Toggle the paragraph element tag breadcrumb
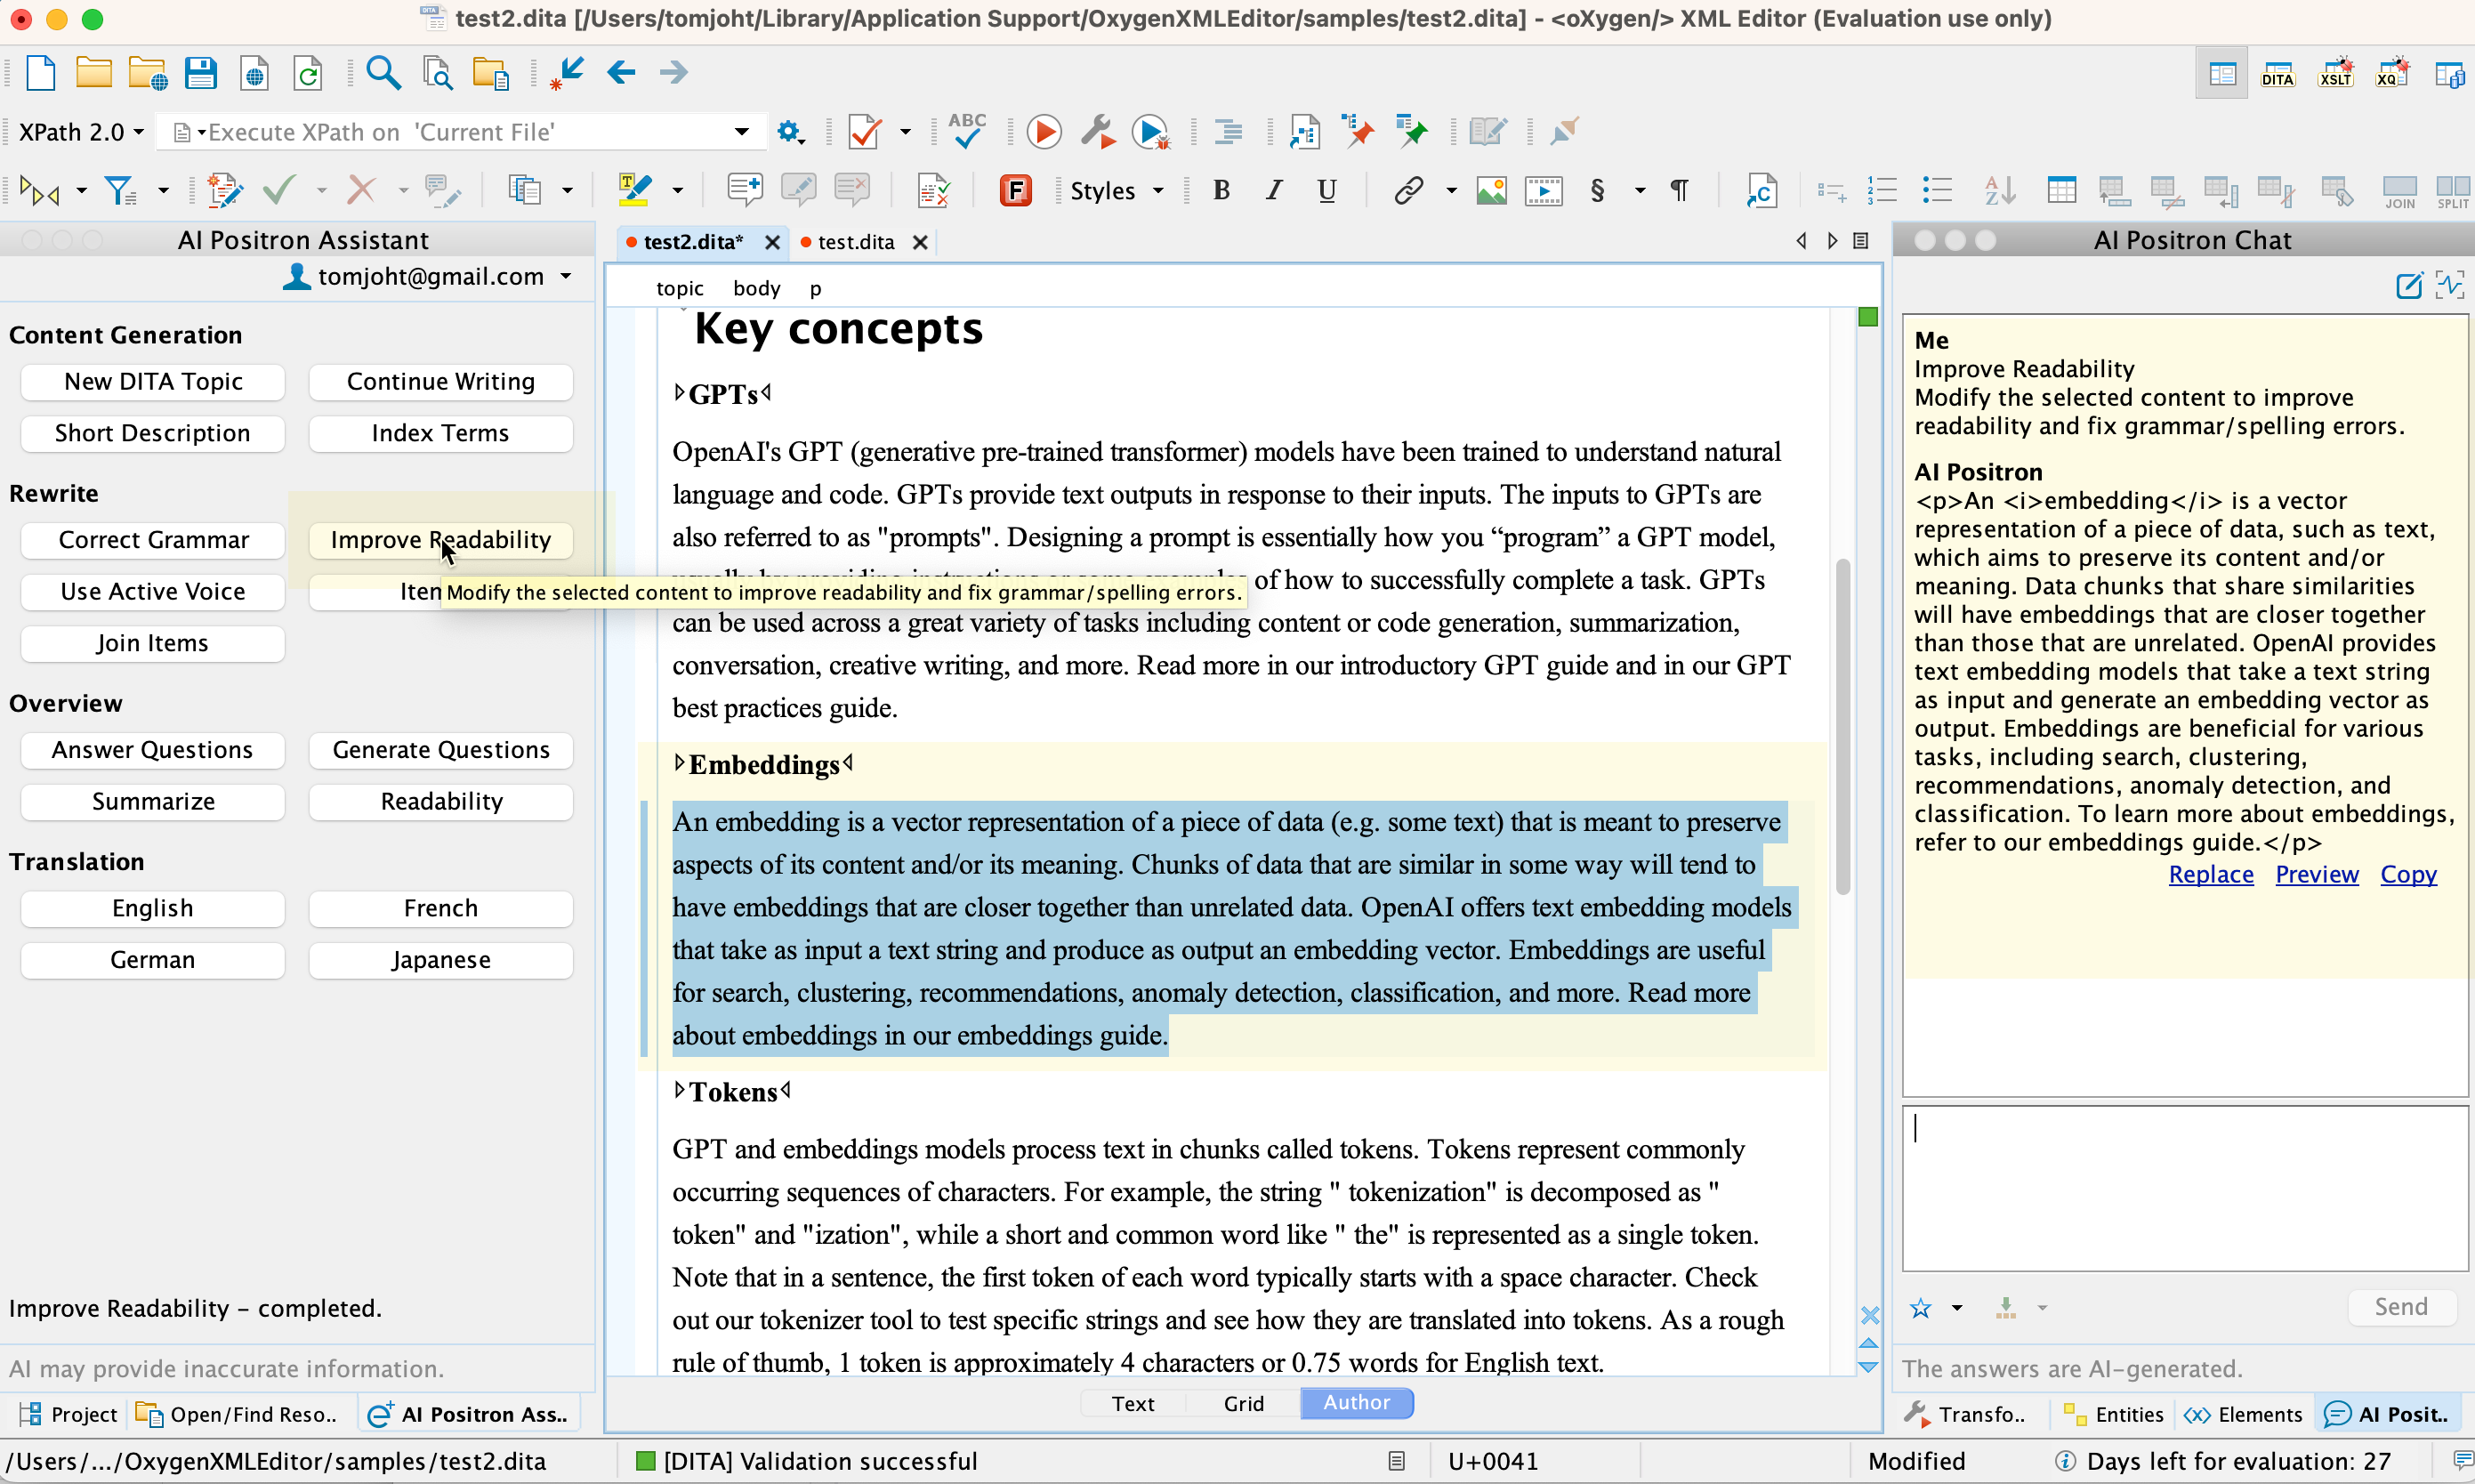Image resolution: width=2475 pixels, height=1484 pixels. [x=816, y=288]
